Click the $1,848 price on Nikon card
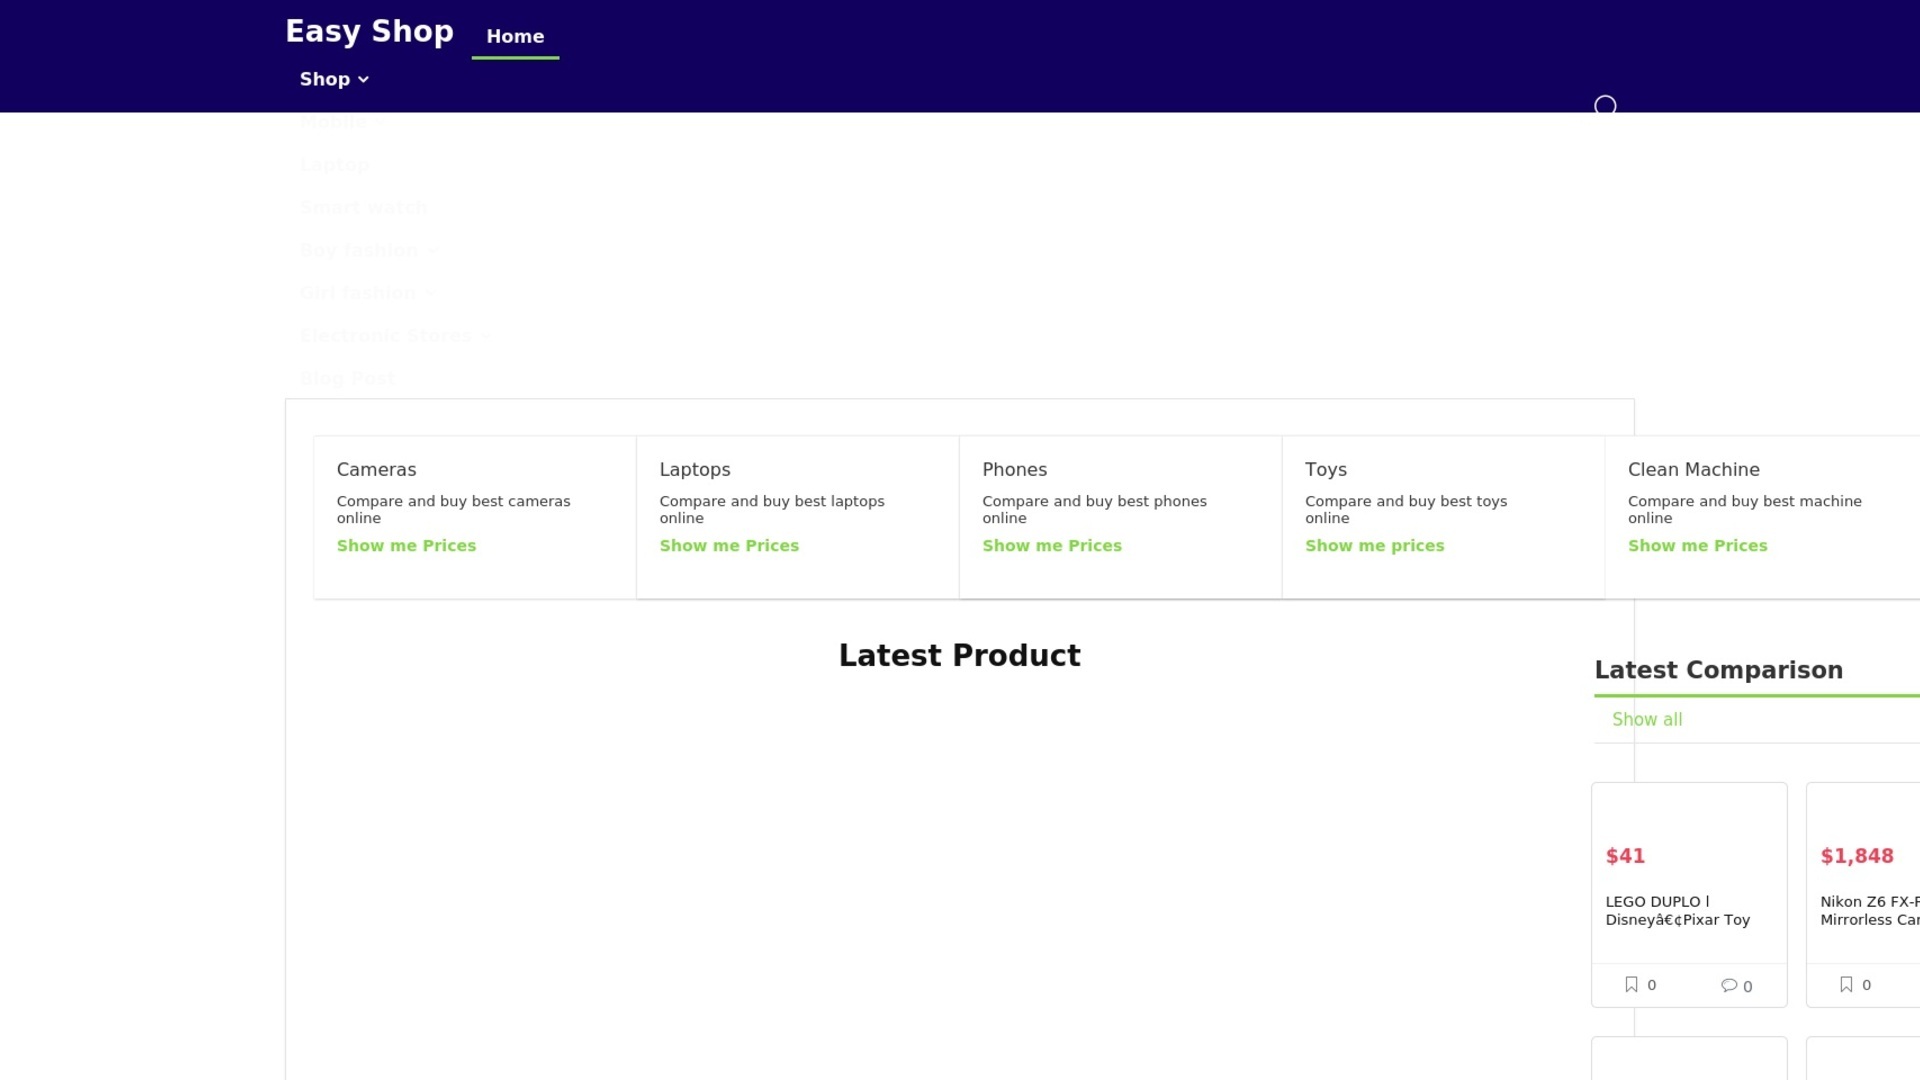This screenshot has height=1080, width=1920. pyautogui.click(x=1857, y=857)
